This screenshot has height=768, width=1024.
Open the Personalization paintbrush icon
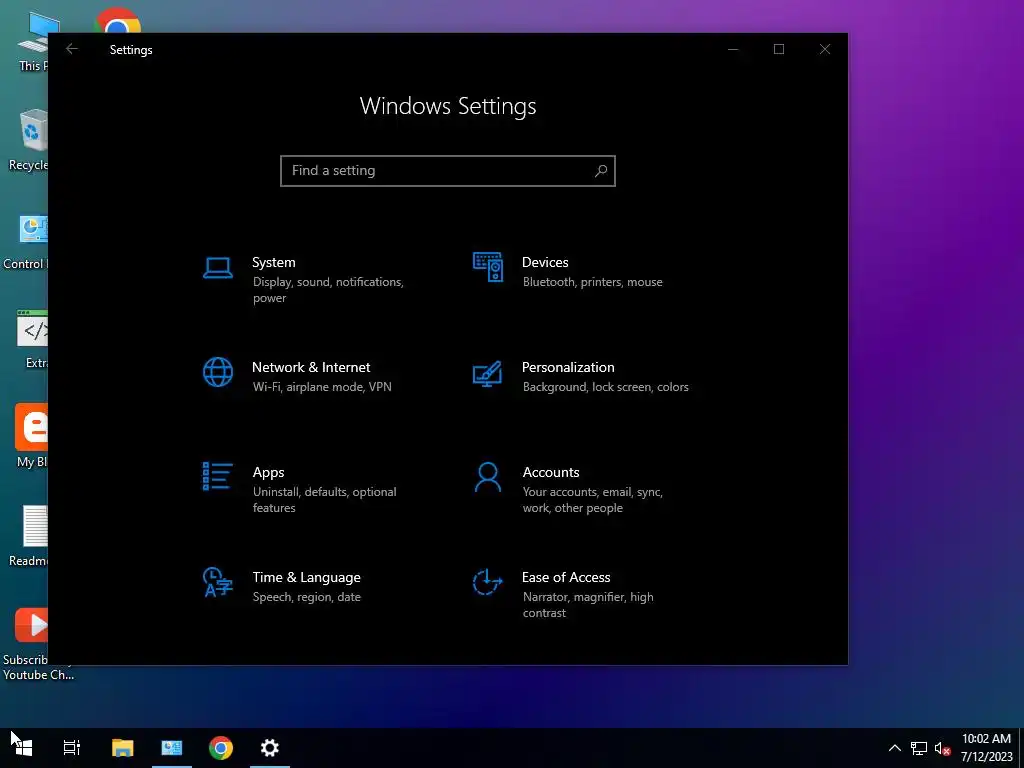[487, 374]
